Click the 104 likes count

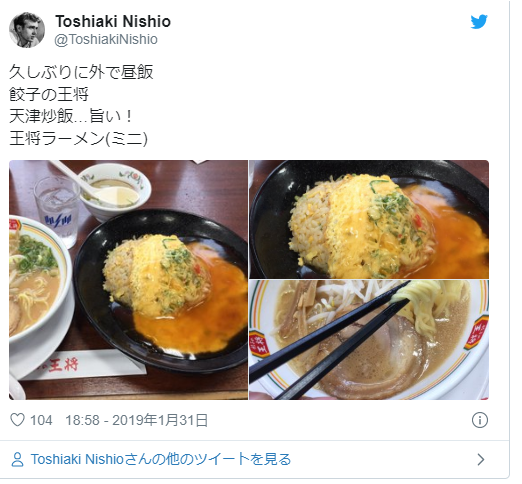[41, 420]
